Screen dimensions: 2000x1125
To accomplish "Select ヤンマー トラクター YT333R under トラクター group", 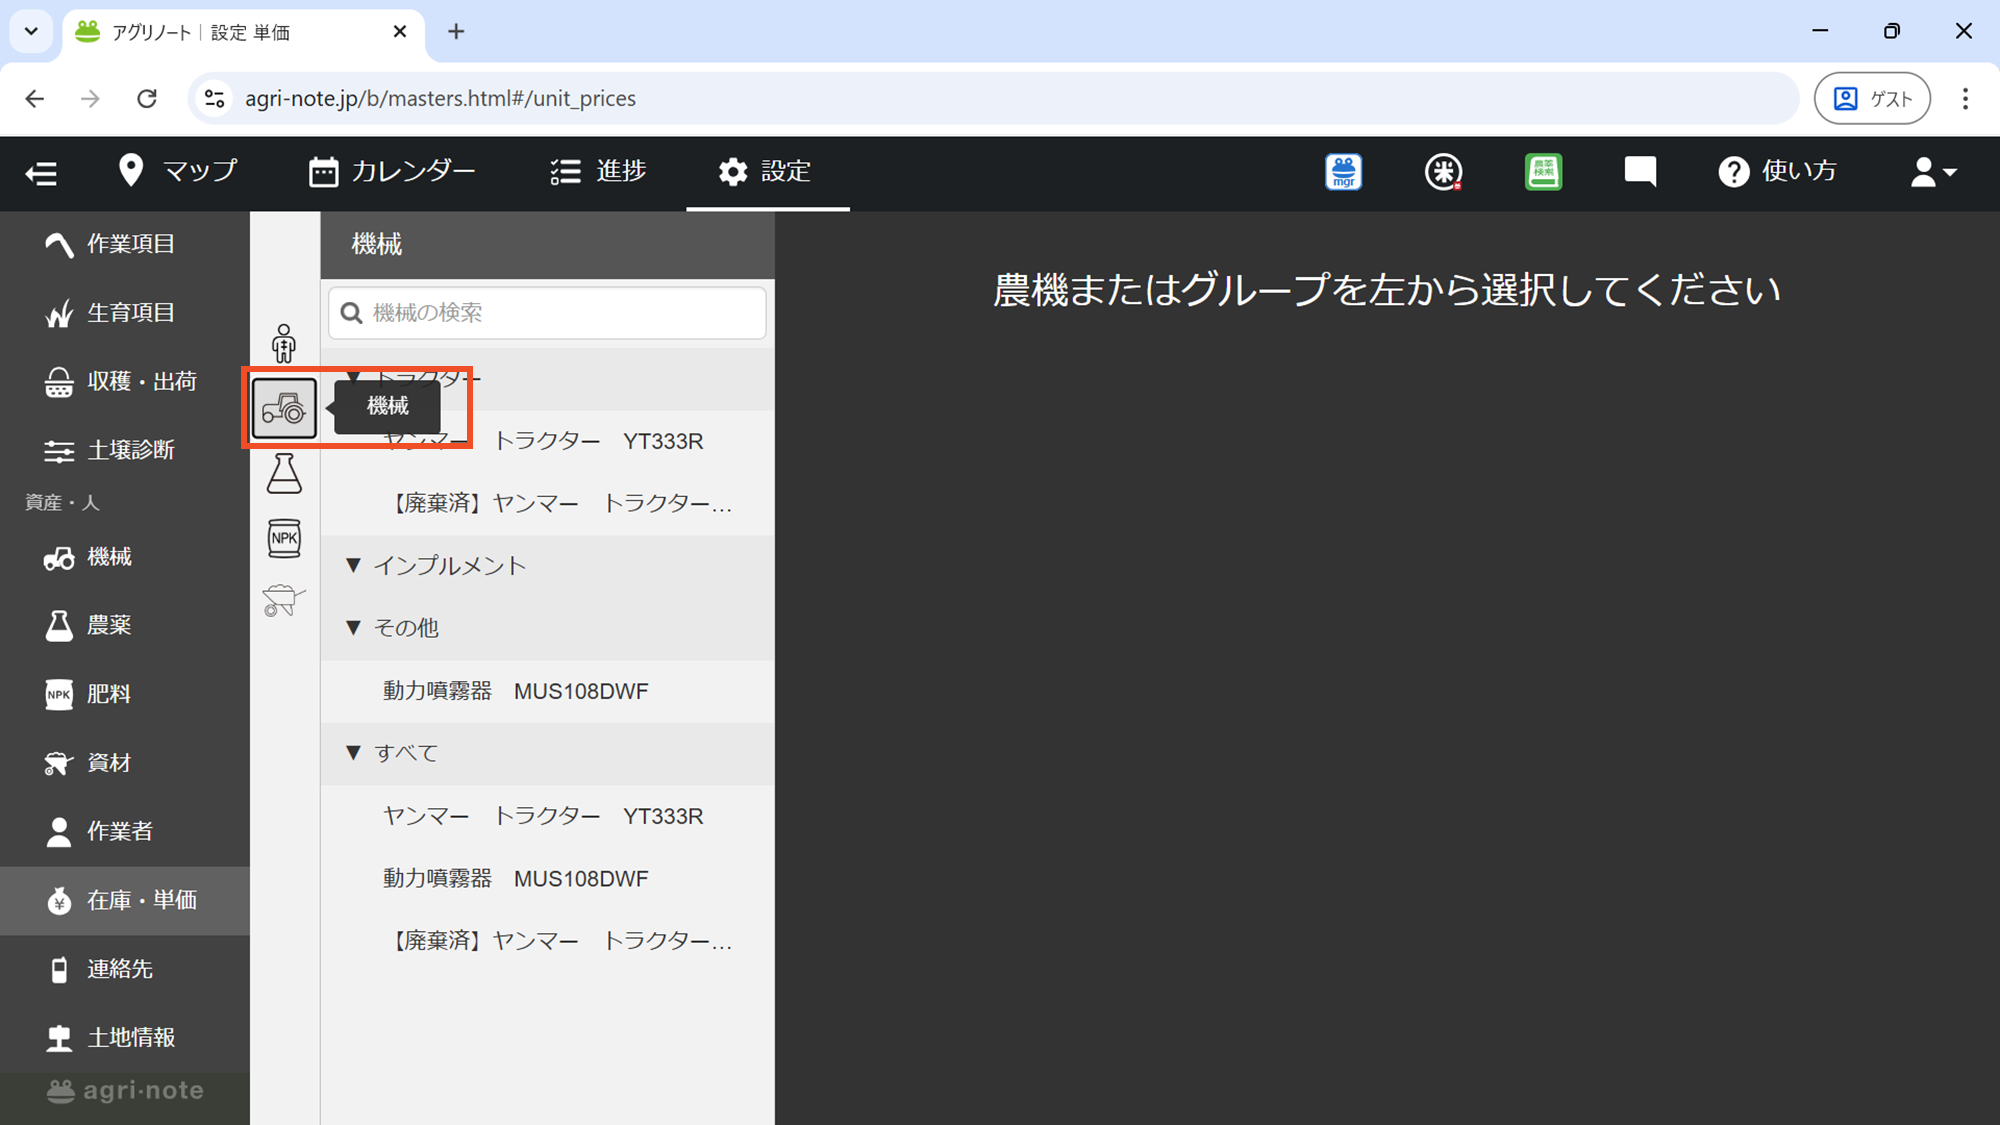I will tap(547, 441).
